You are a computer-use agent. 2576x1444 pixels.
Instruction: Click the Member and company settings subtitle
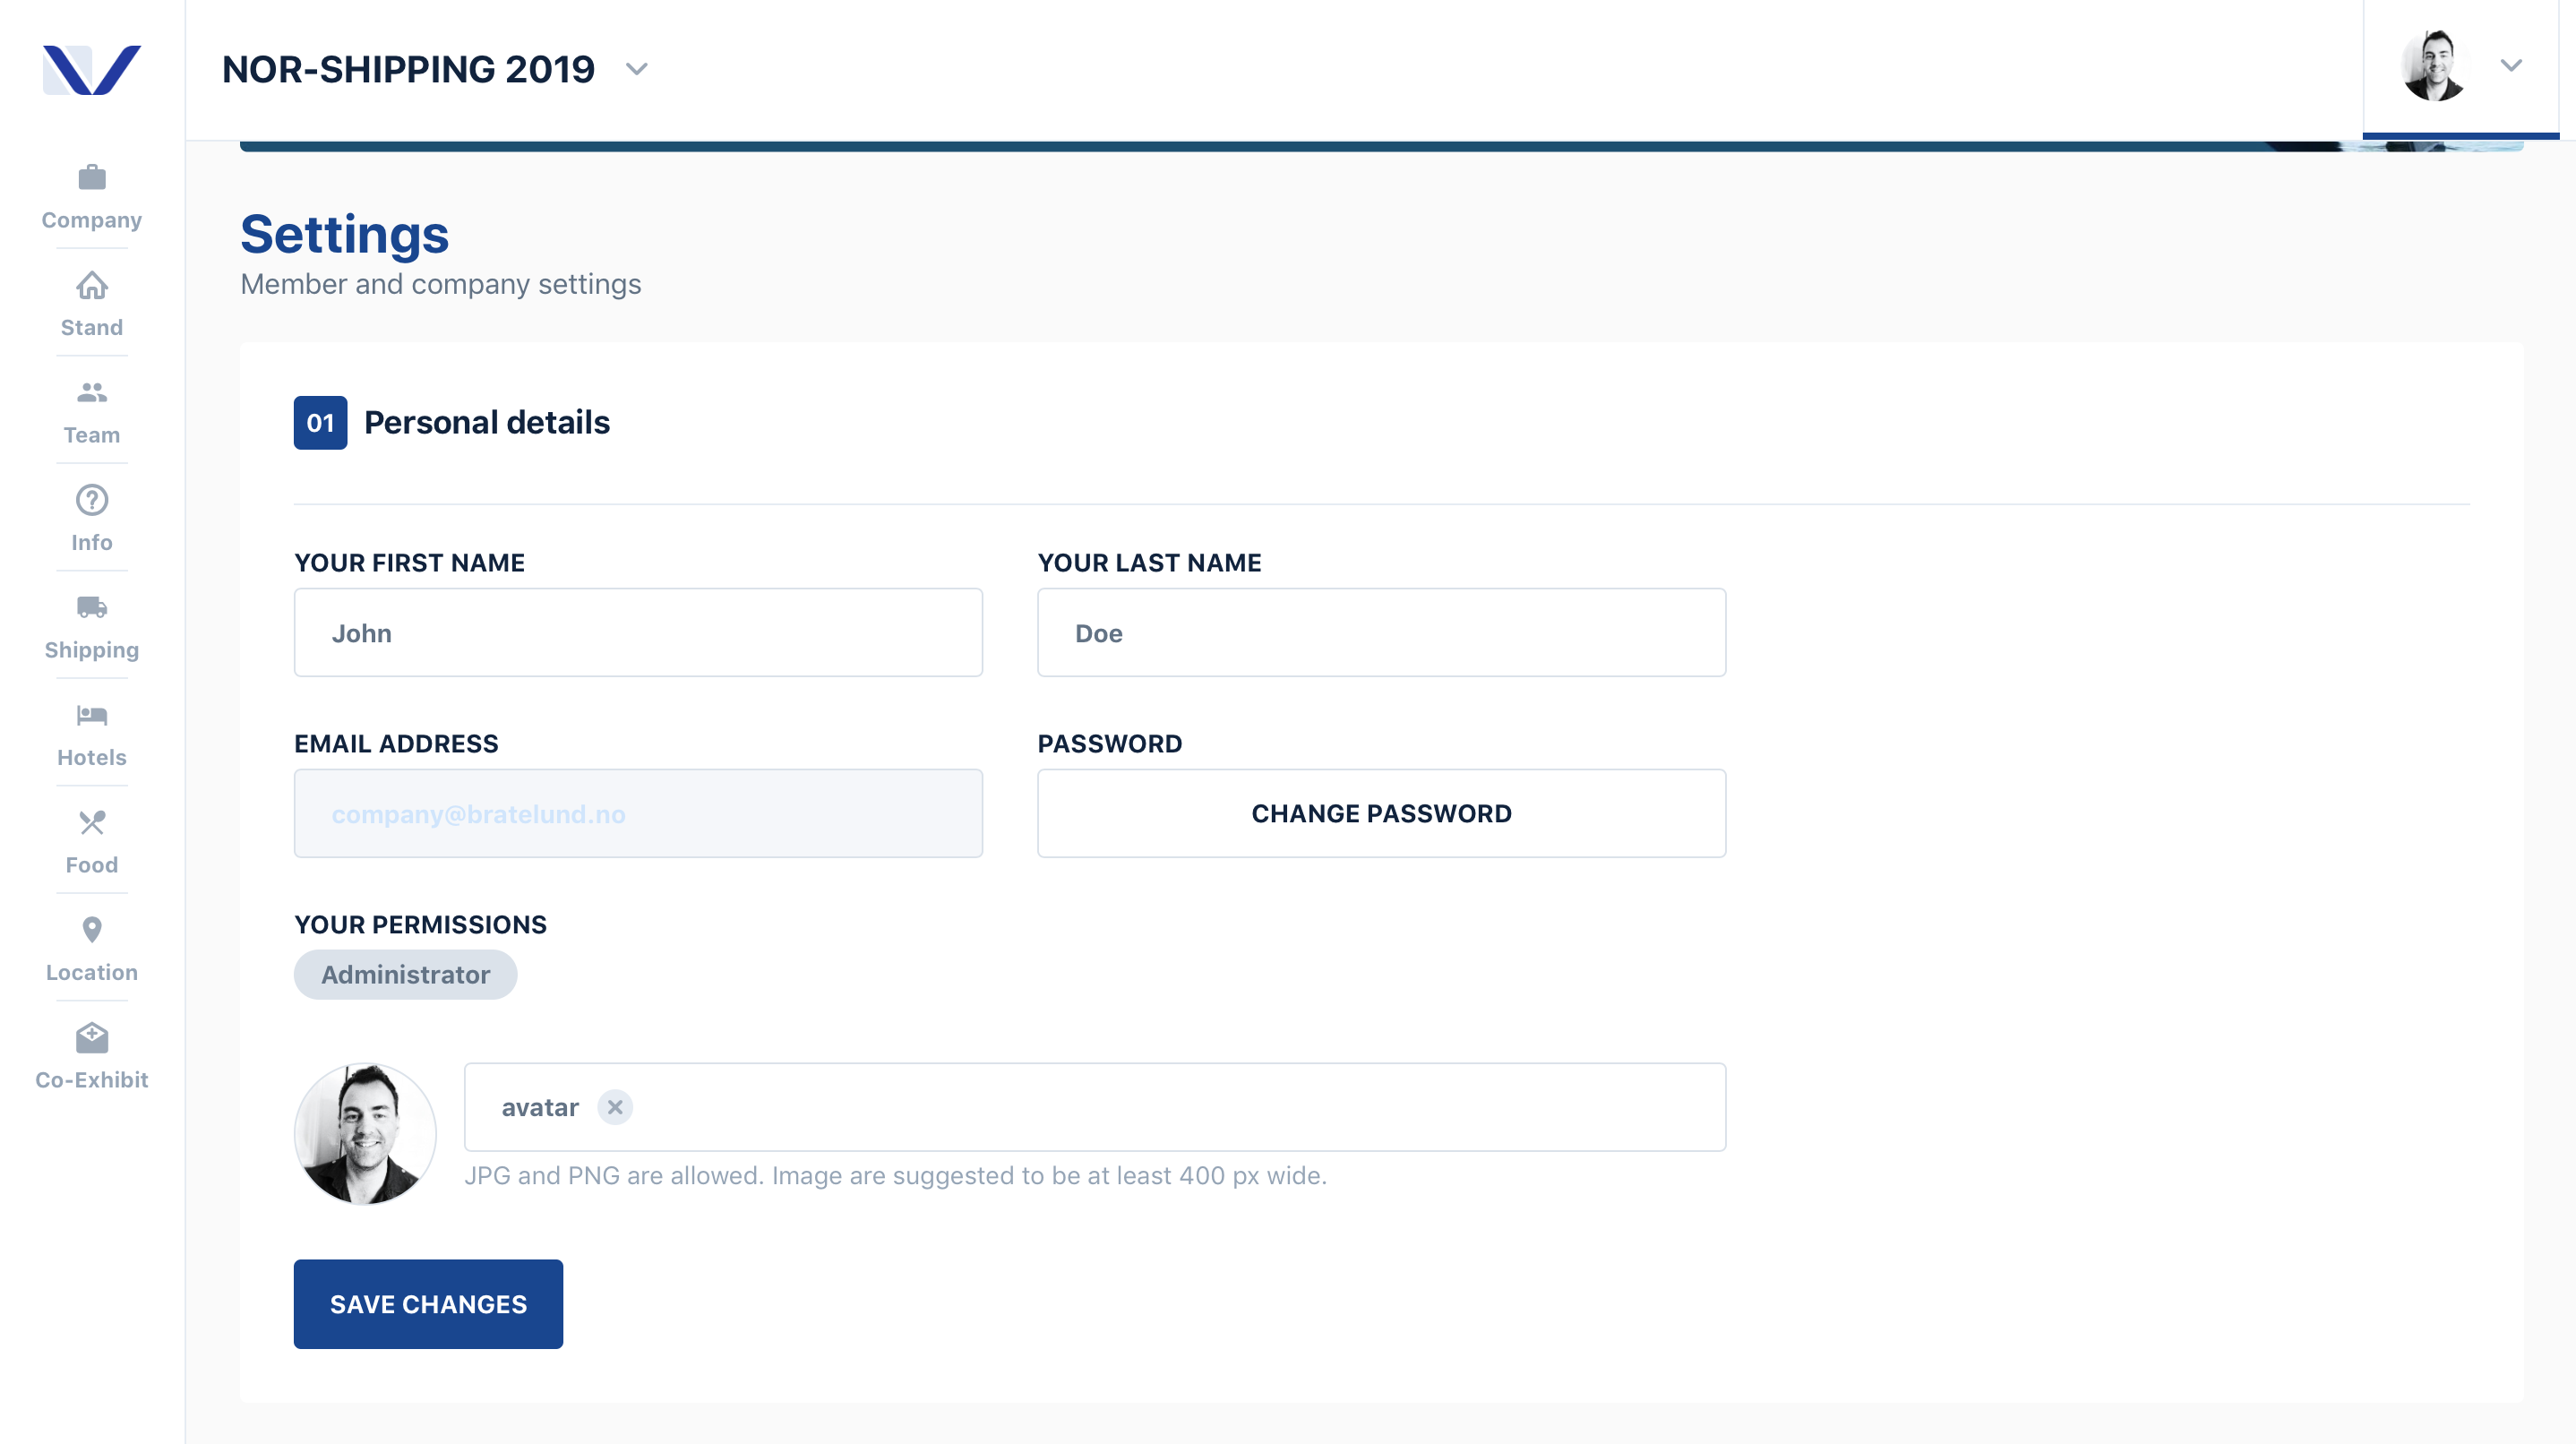[x=441, y=284]
